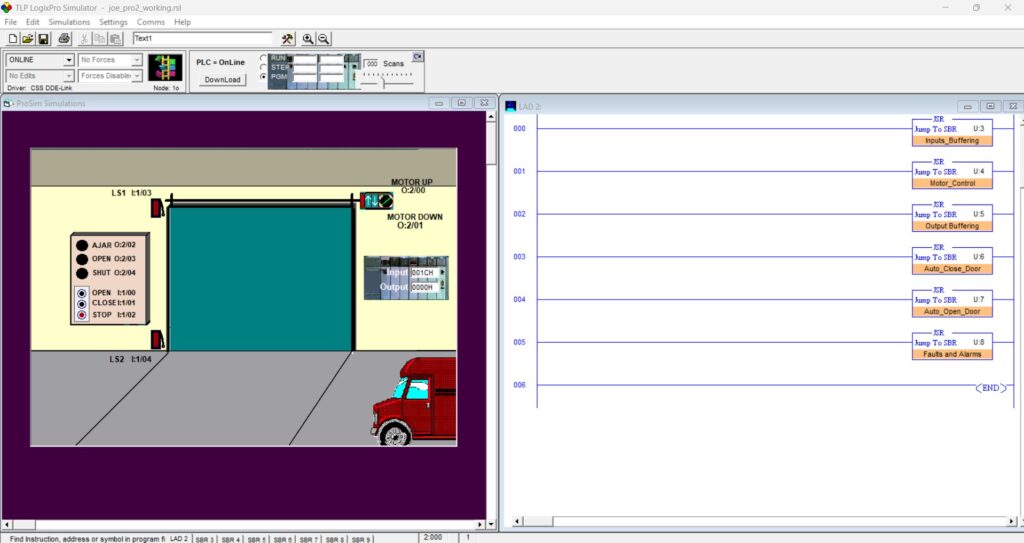Open a file using the folder icon
This screenshot has width=1024, height=543.
pos(27,39)
